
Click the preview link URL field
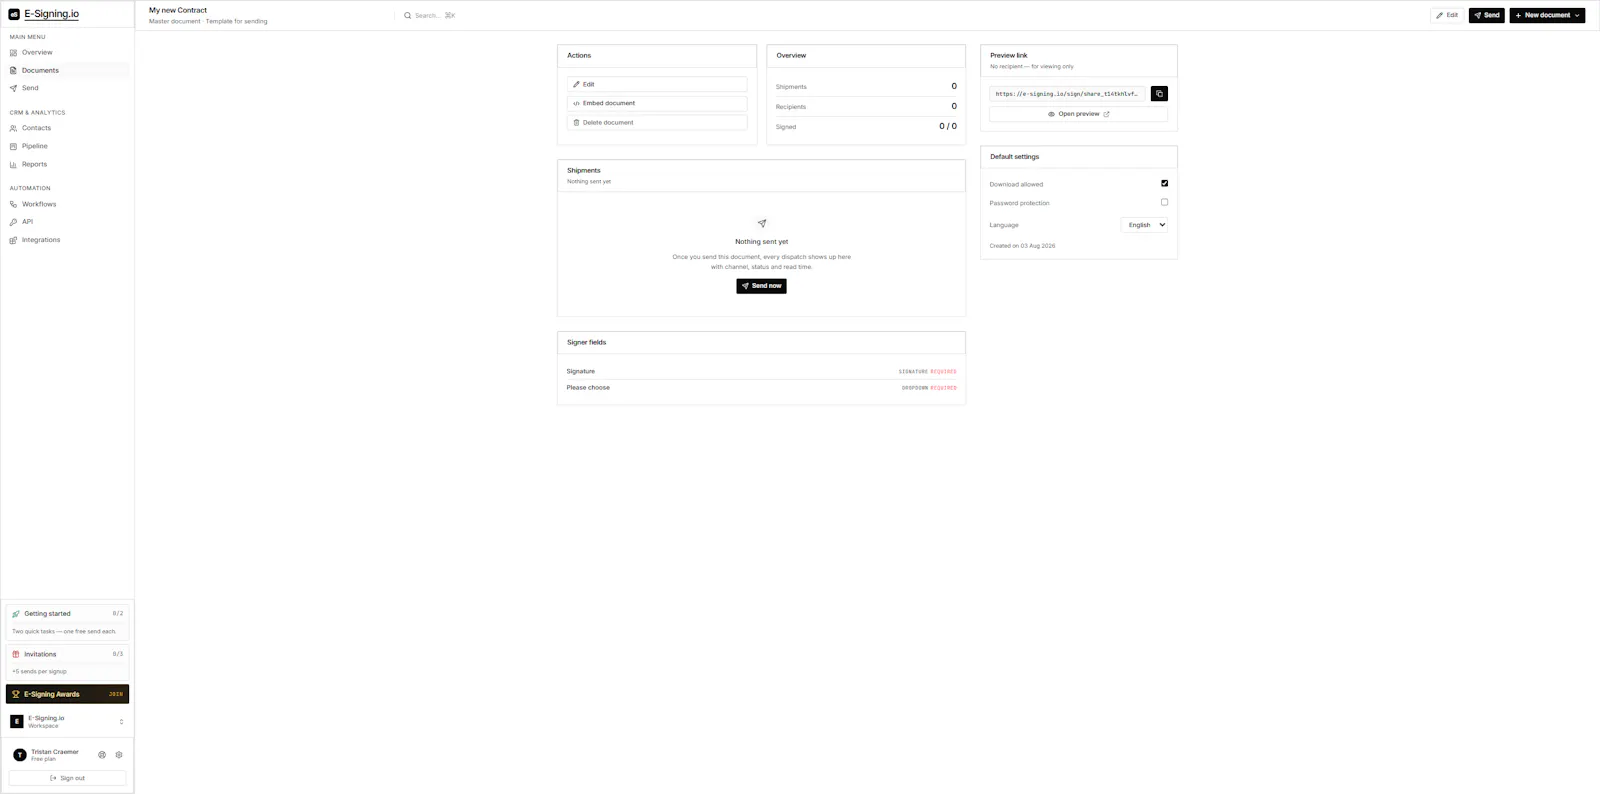click(x=1067, y=94)
